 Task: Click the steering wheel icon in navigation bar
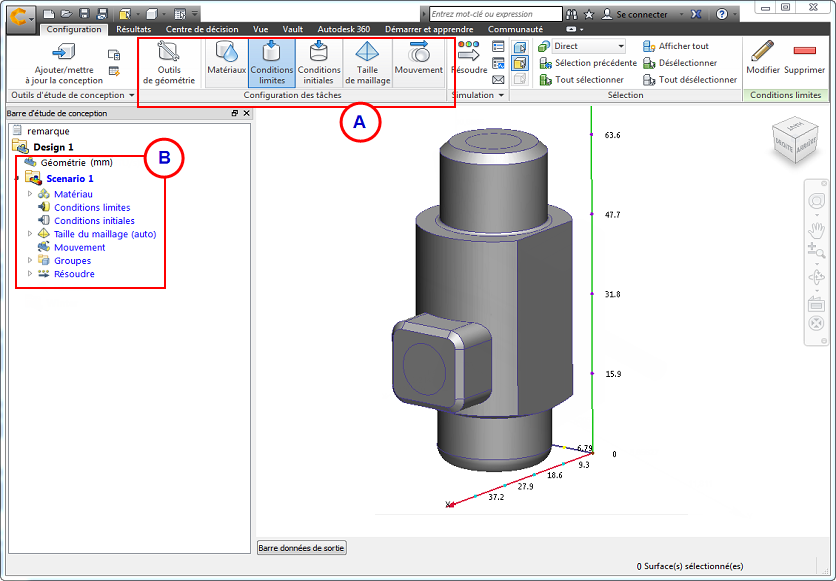click(816, 201)
